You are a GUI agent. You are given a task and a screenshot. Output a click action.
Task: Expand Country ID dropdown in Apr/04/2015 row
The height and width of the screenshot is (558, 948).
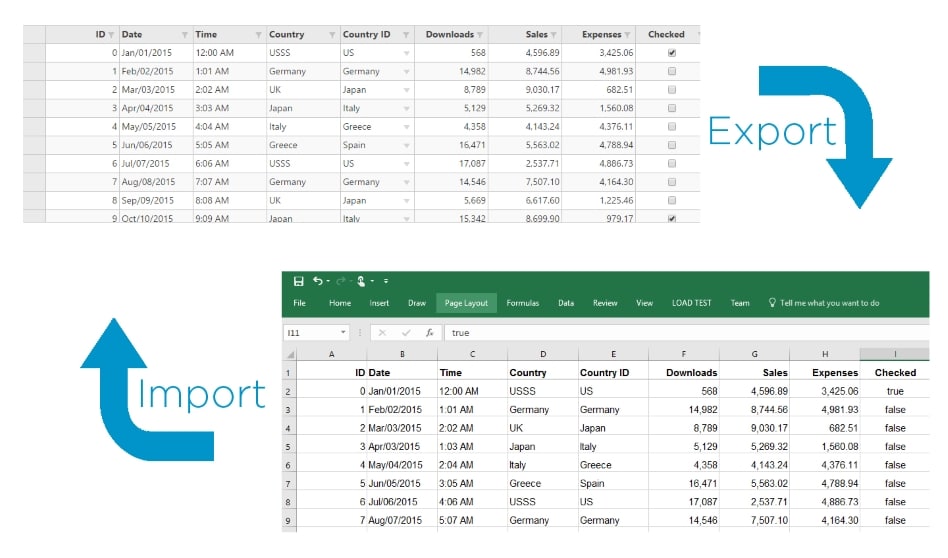tap(406, 109)
